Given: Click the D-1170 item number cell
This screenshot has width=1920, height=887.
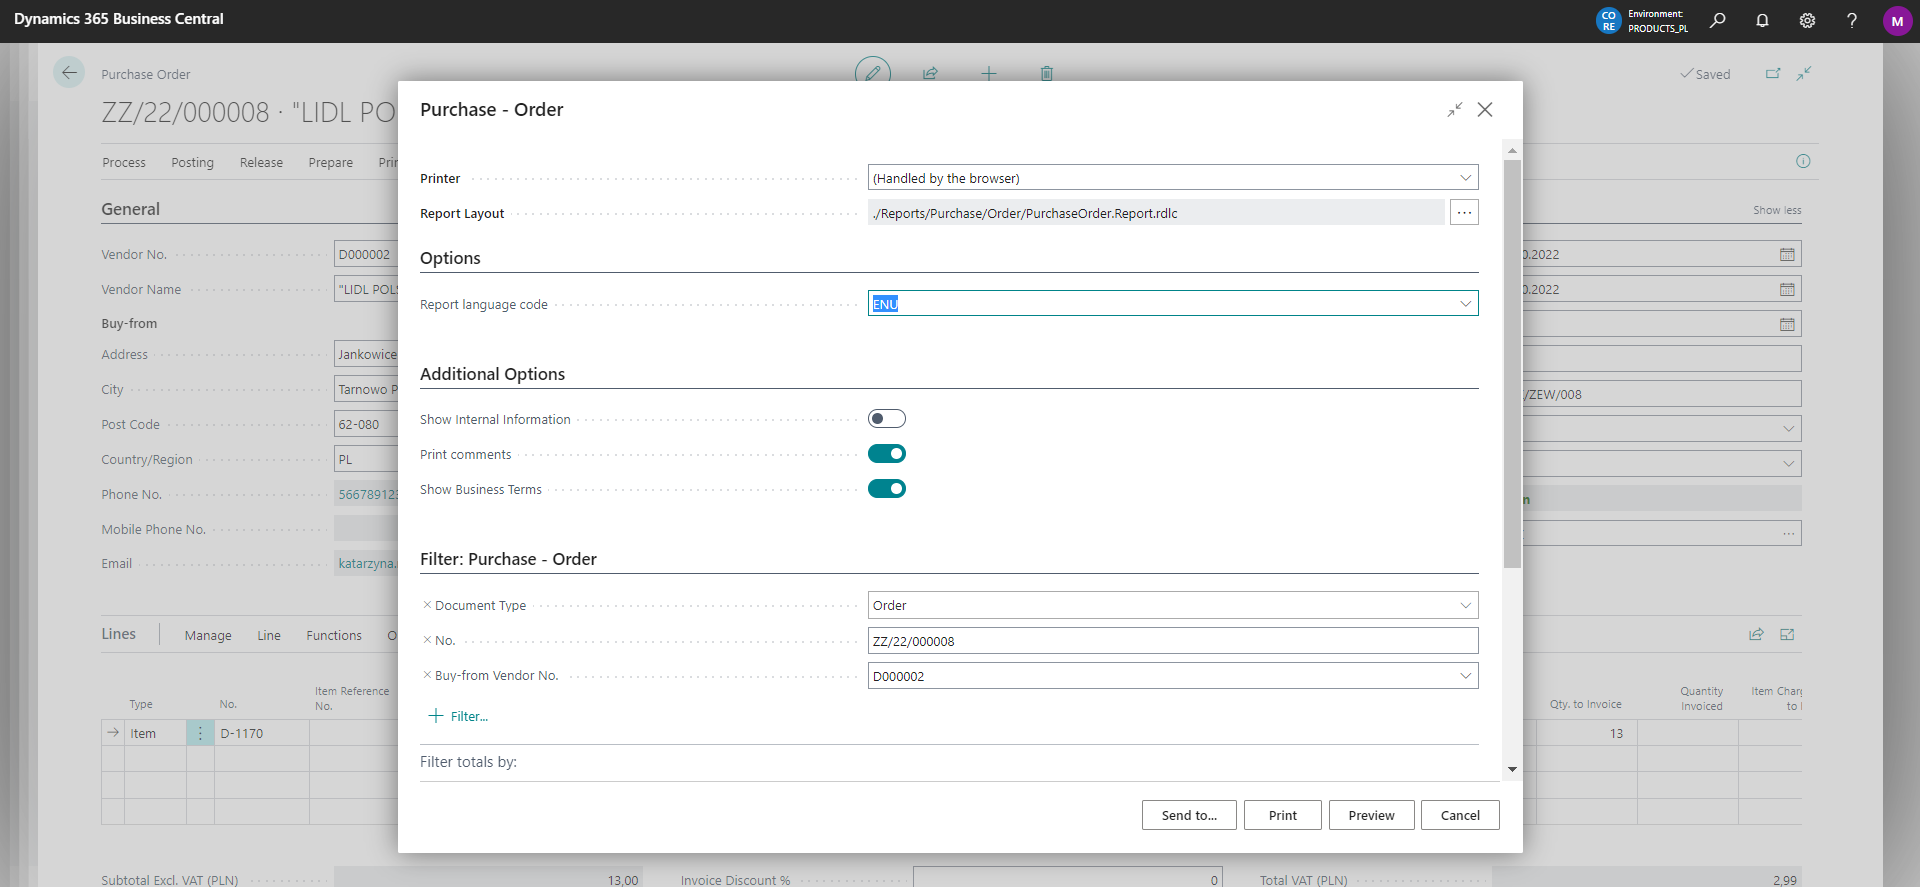Looking at the screenshot, I should 262,733.
